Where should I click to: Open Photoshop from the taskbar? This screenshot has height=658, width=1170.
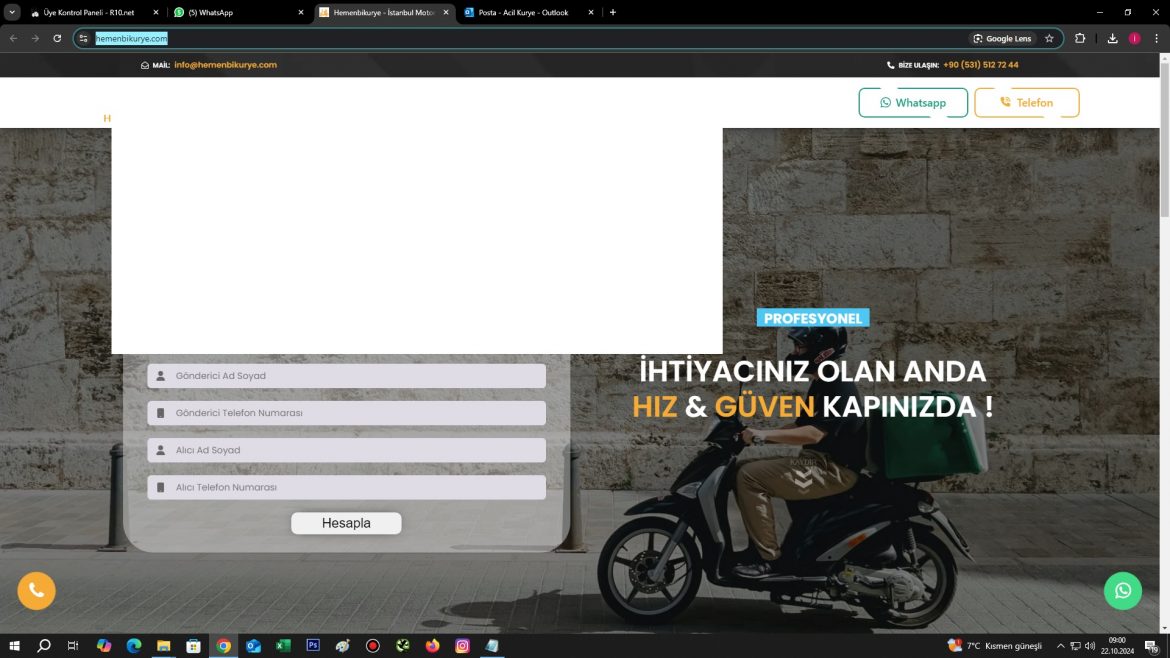[x=313, y=646]
